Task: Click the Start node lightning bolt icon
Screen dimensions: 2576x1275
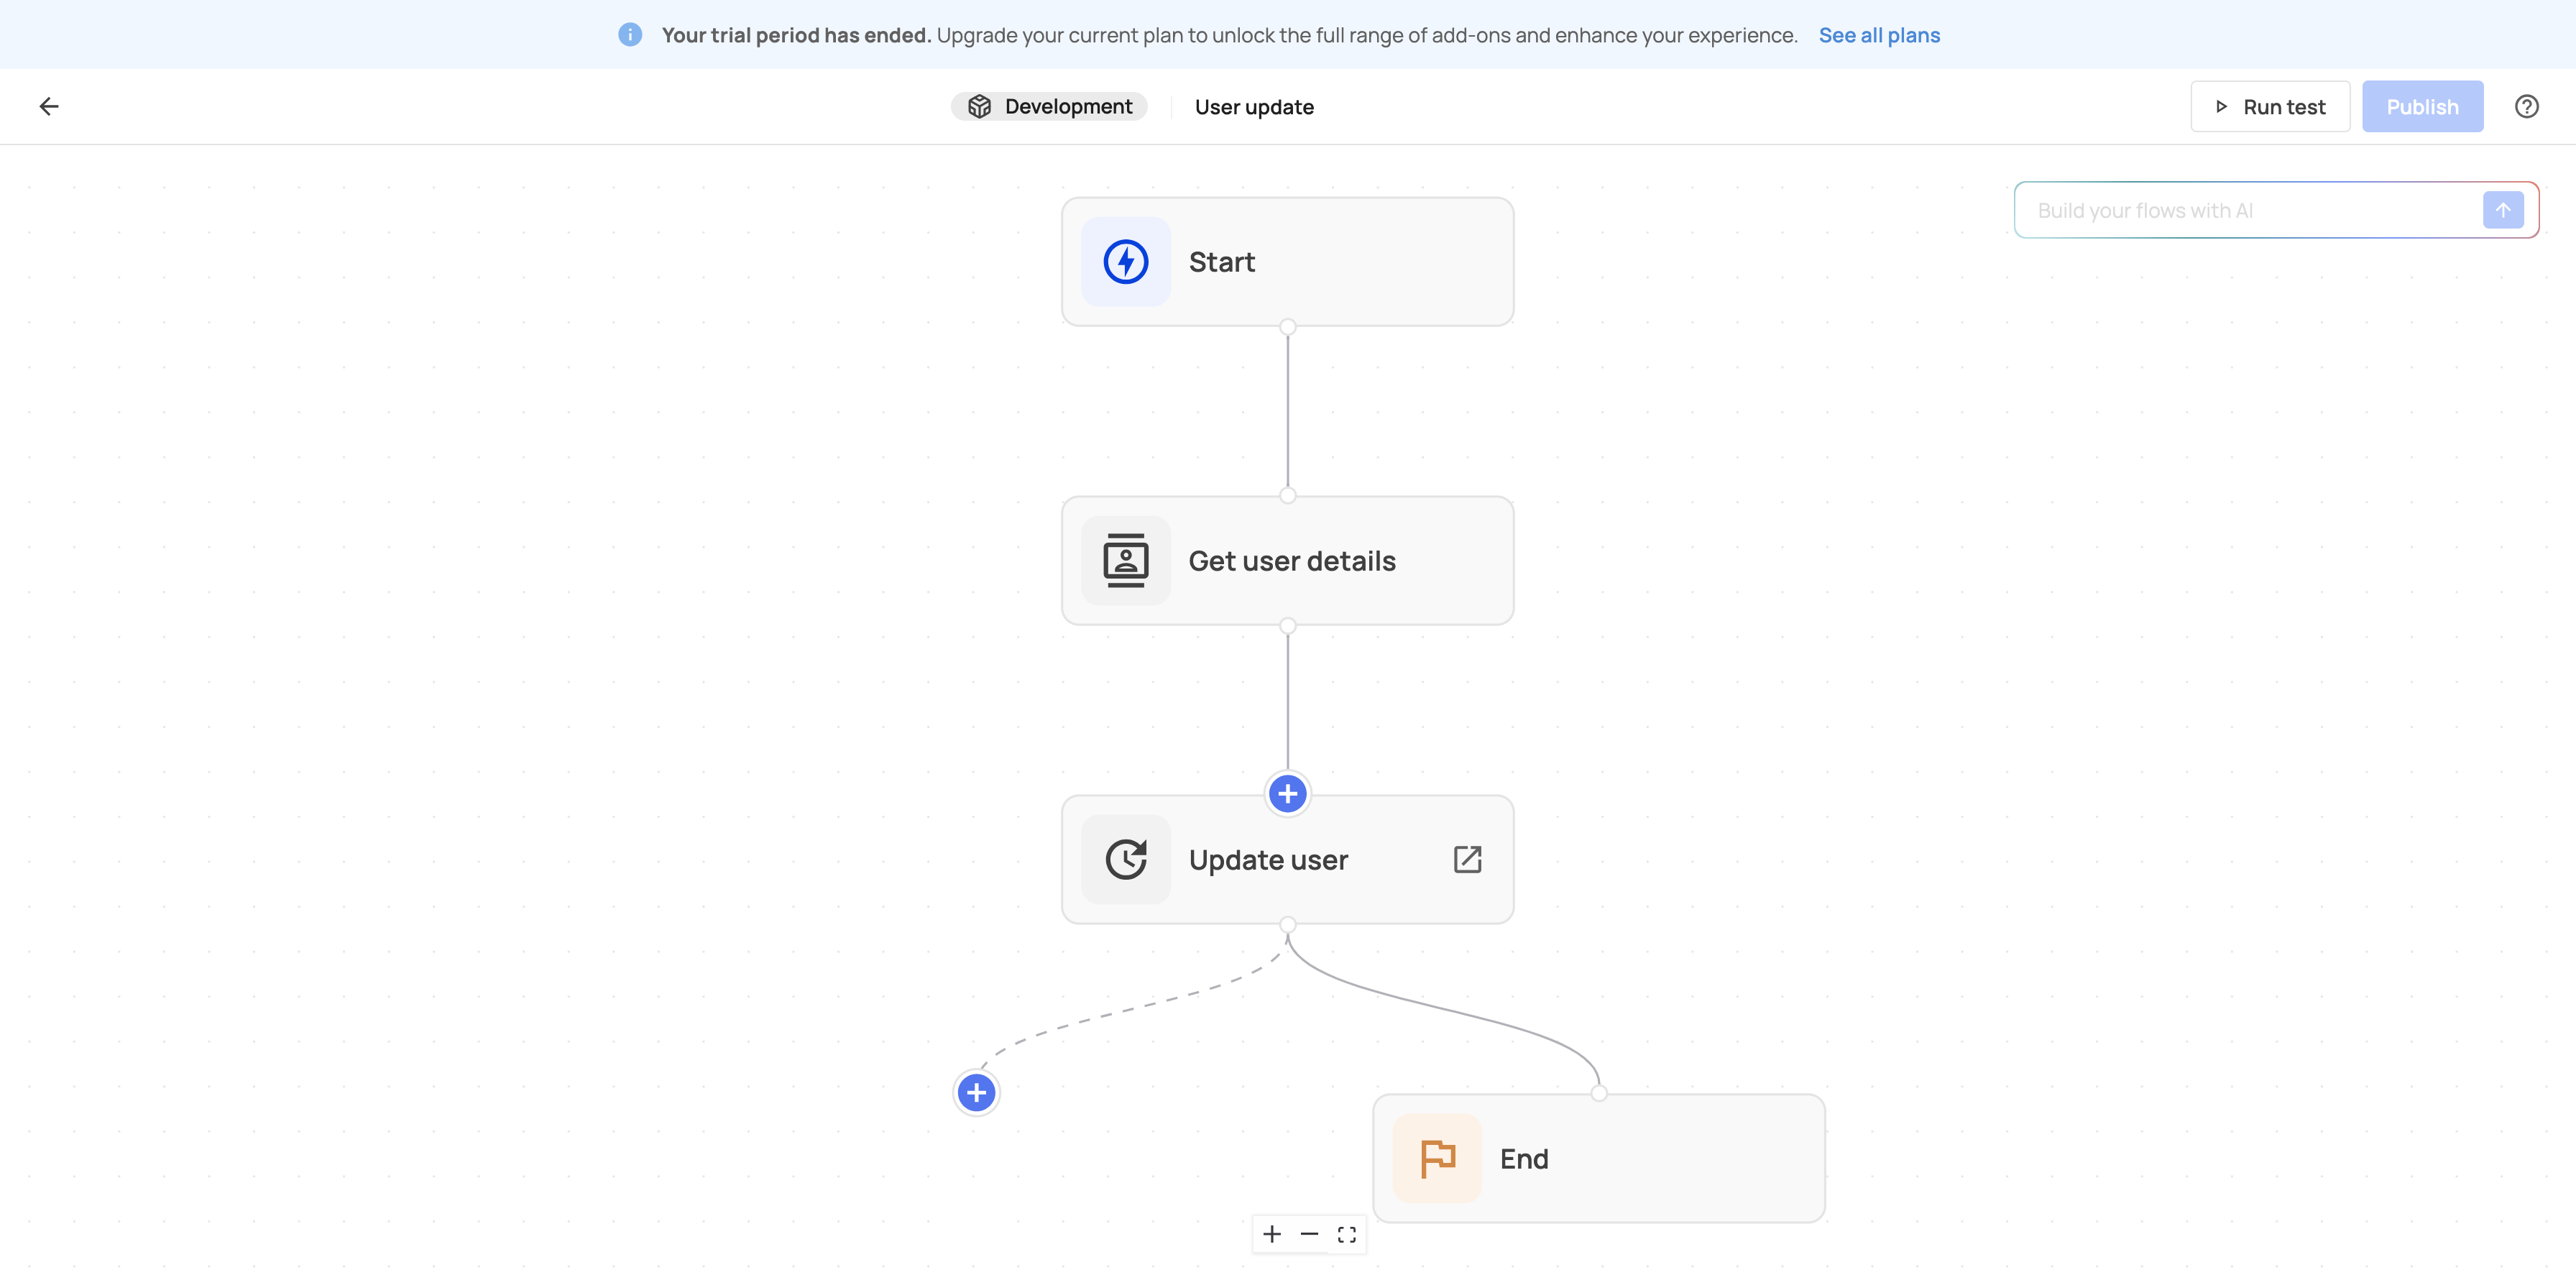Action: [x=1126, y=262]
